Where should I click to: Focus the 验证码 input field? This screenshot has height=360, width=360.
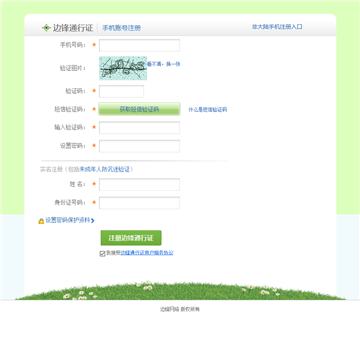click(121, 91)
